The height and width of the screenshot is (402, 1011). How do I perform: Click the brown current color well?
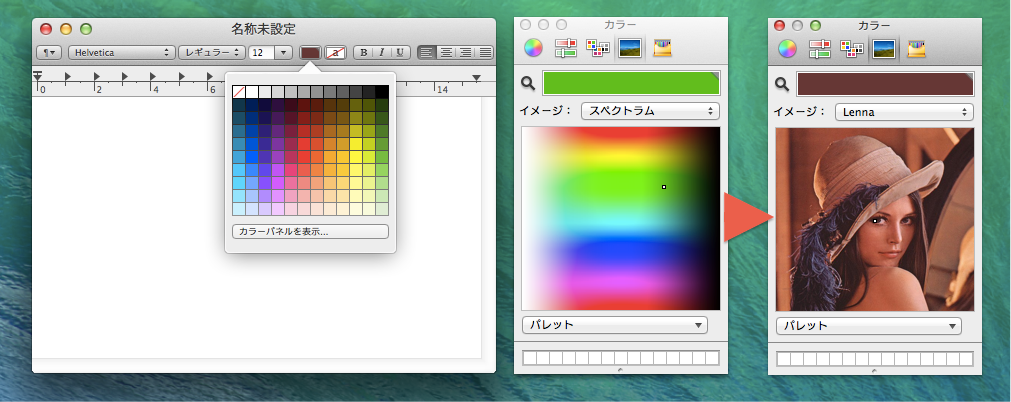point(885,84)
